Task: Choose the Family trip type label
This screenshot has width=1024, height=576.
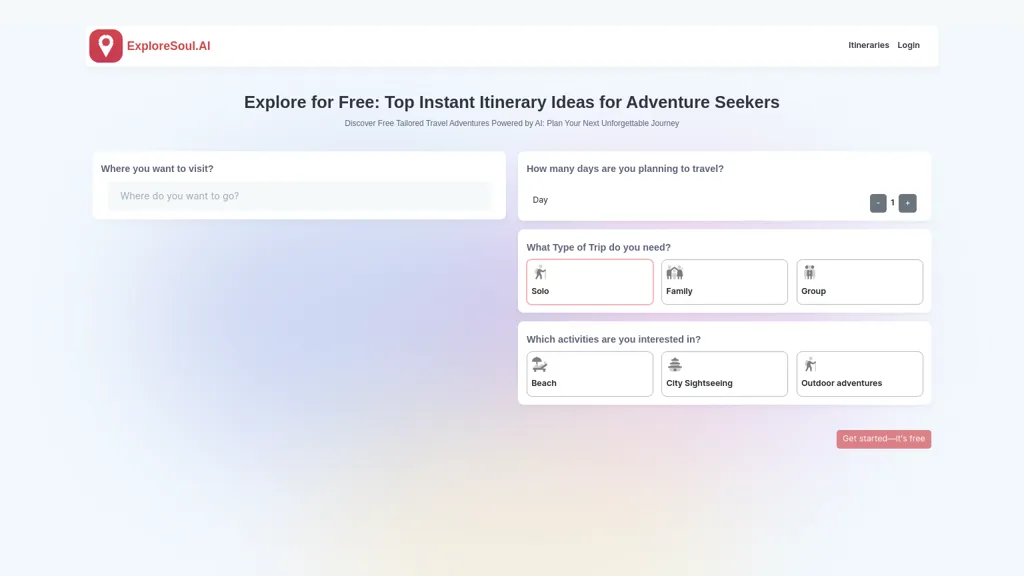Action: point(679,291)
